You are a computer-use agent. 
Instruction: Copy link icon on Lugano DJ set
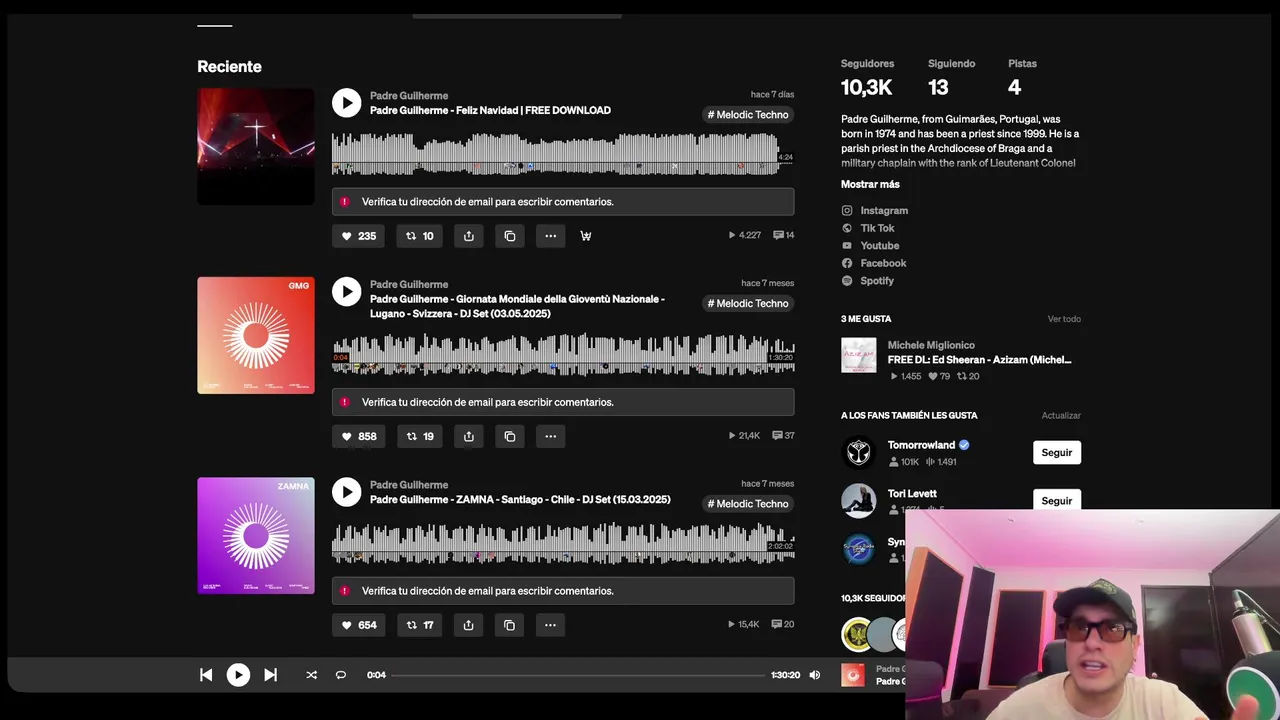coord(509,436)
